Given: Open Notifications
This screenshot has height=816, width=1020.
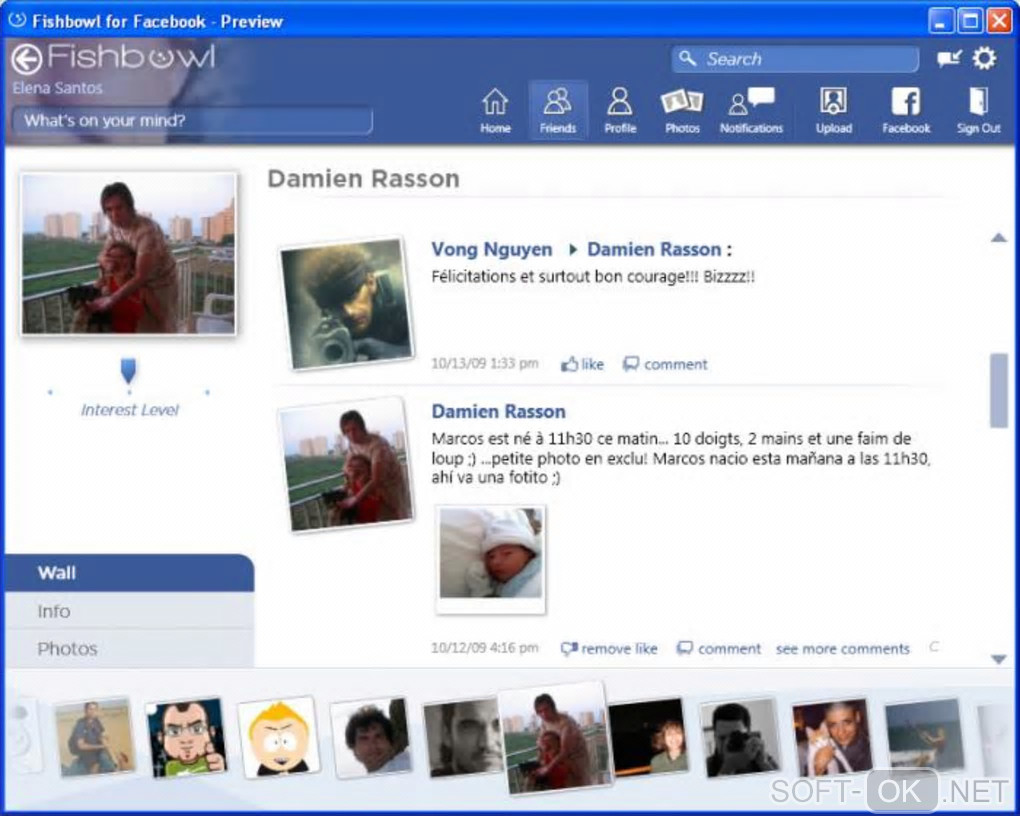Looking at the screenshot, I should [x=751, y=111].
